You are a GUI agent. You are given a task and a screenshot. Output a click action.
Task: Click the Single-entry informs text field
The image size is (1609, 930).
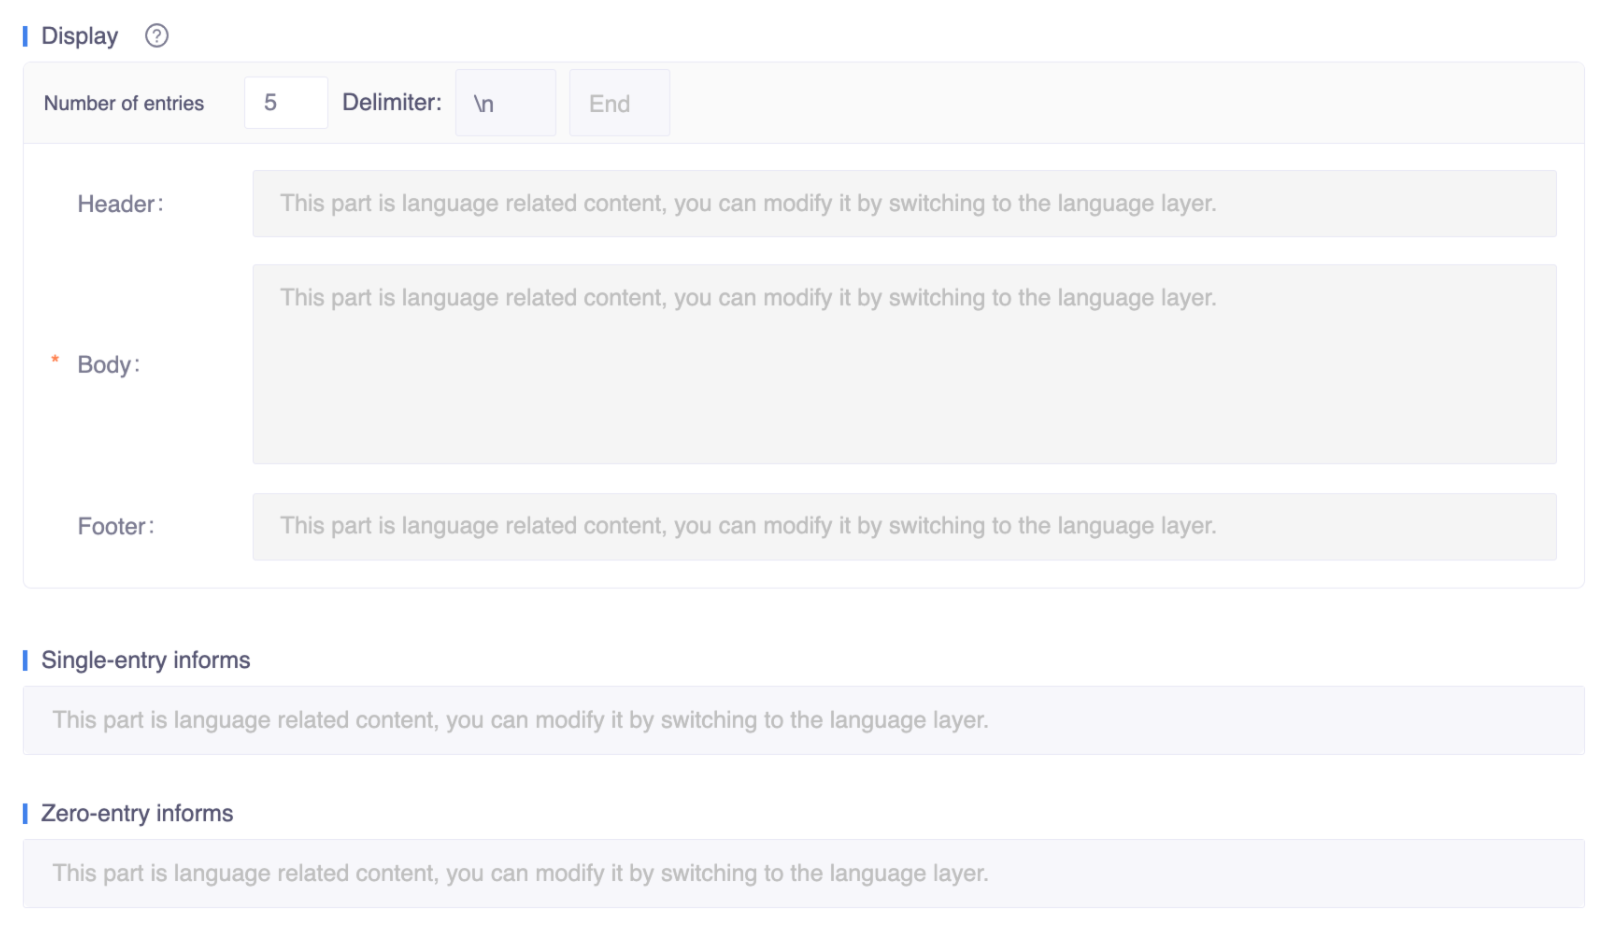(803, 720)
